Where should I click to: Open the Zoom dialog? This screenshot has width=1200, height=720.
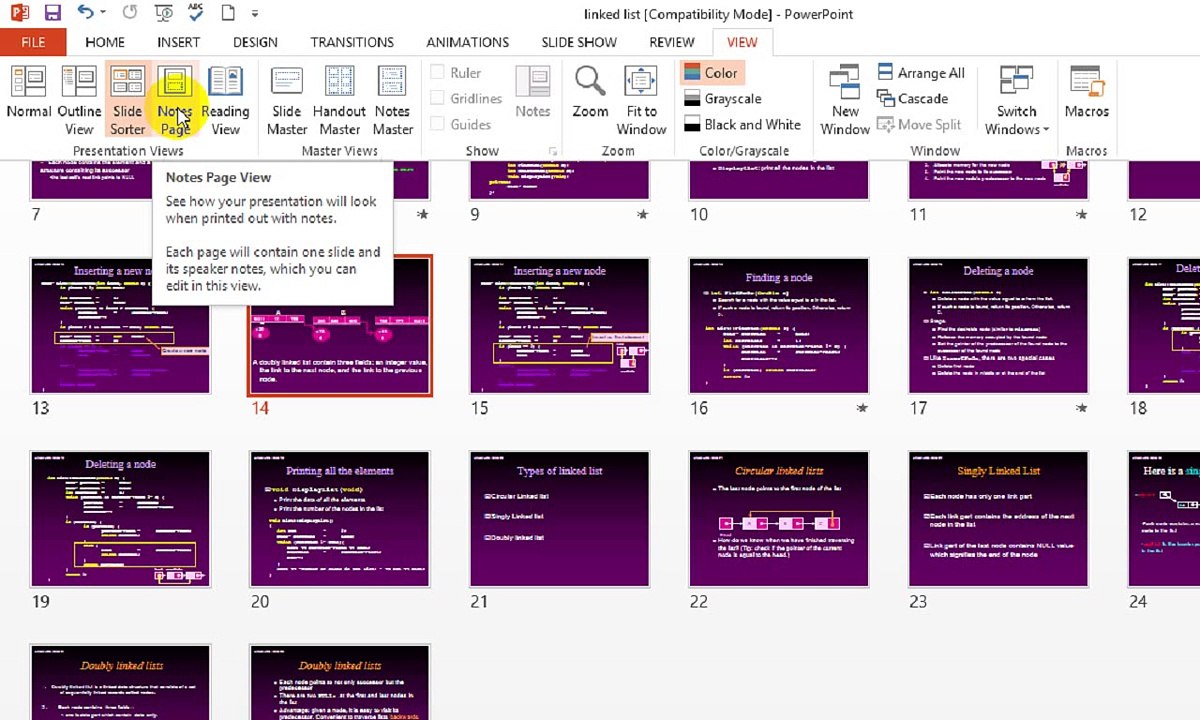pos(590,93)
